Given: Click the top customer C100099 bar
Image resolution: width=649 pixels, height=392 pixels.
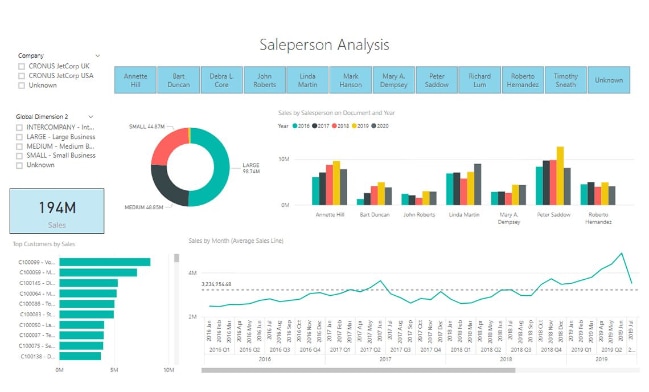Looking at the screenshot, I should (x=105, y=262).
